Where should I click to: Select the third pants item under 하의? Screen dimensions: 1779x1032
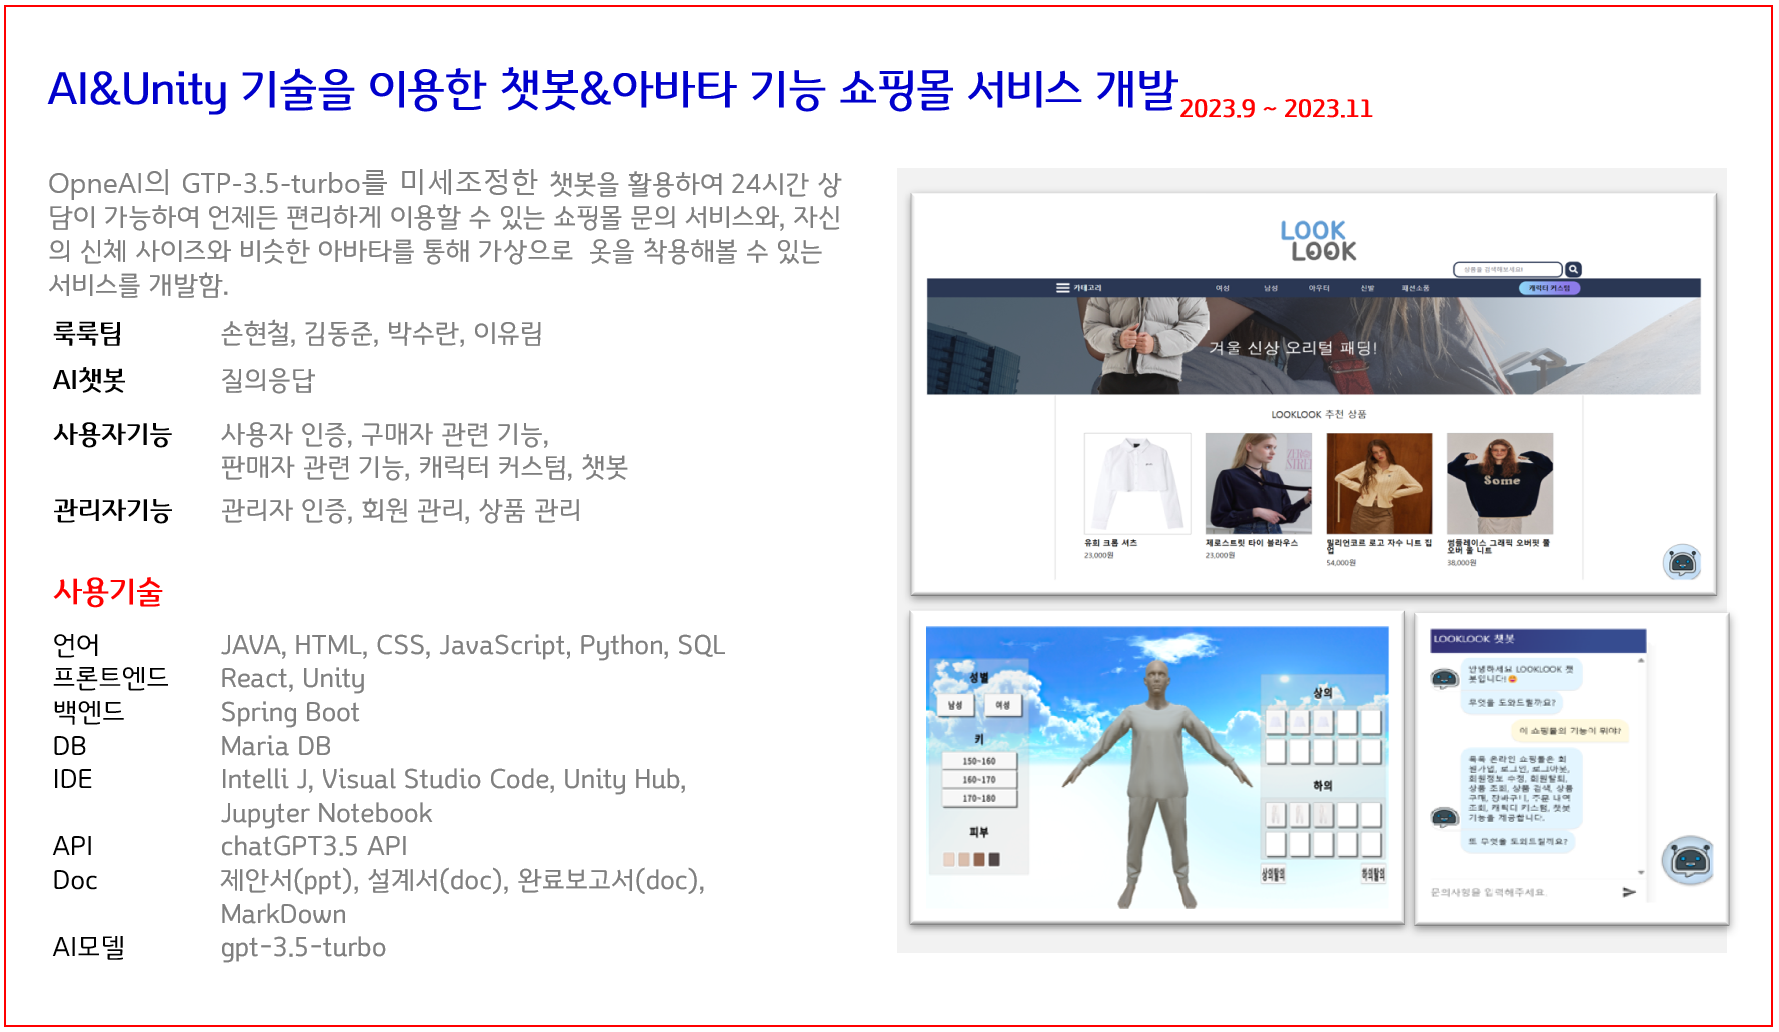tap(1323, 814)
